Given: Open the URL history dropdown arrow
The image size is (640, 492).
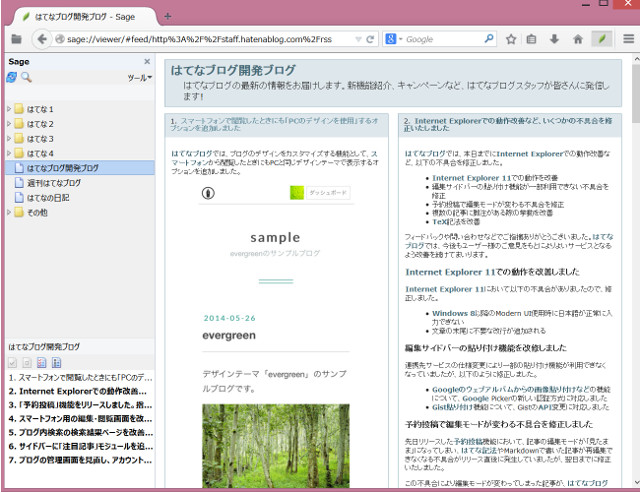Looking at the screenshot, I should point(358,39).
